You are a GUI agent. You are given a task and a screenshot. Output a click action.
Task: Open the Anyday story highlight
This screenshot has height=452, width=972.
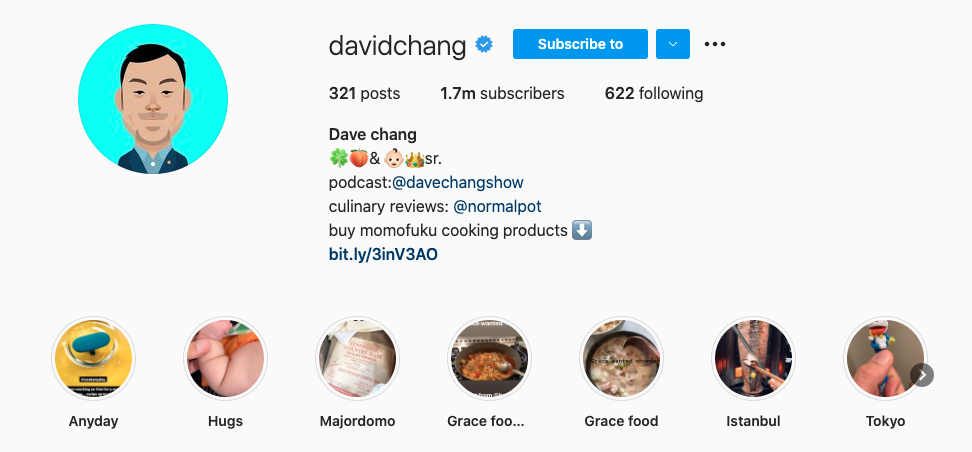tap(94, 358)
